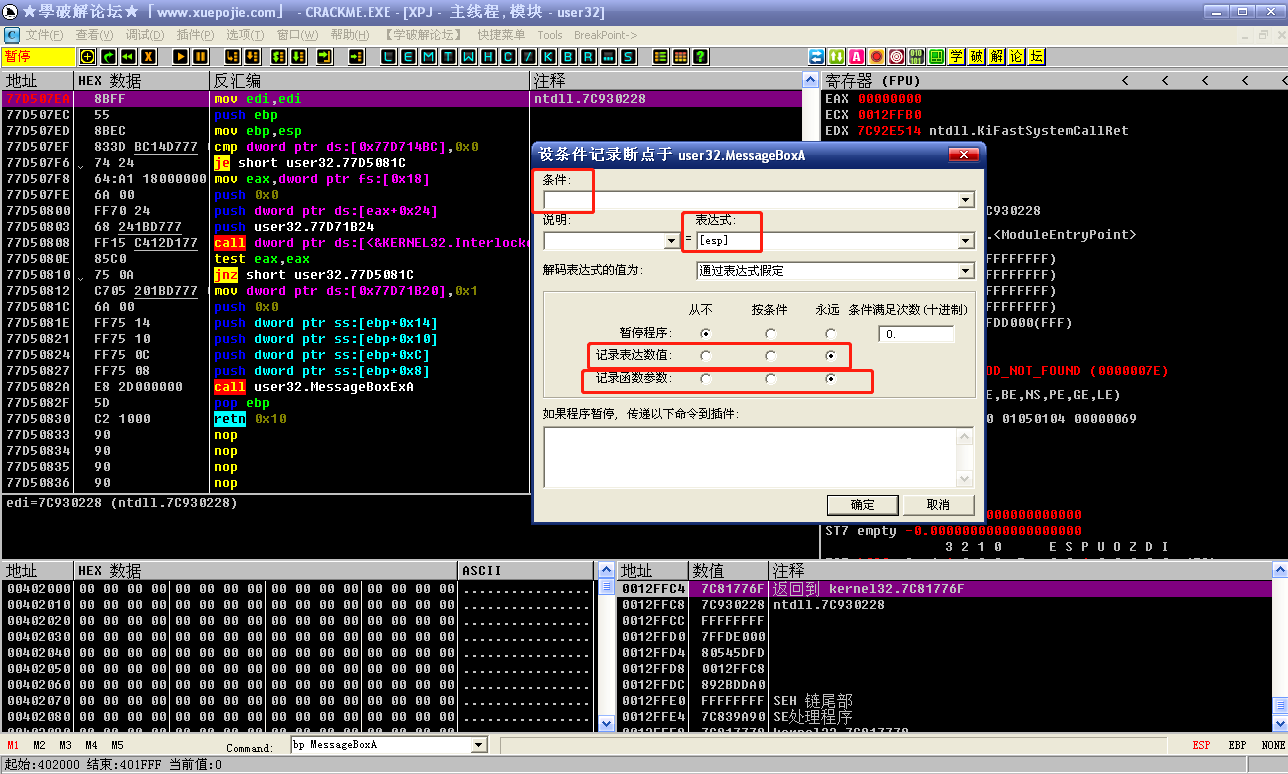Screen dimensions: 1288x774
Task: Click the close program X toolbar icon
Action: coord(148,57)
